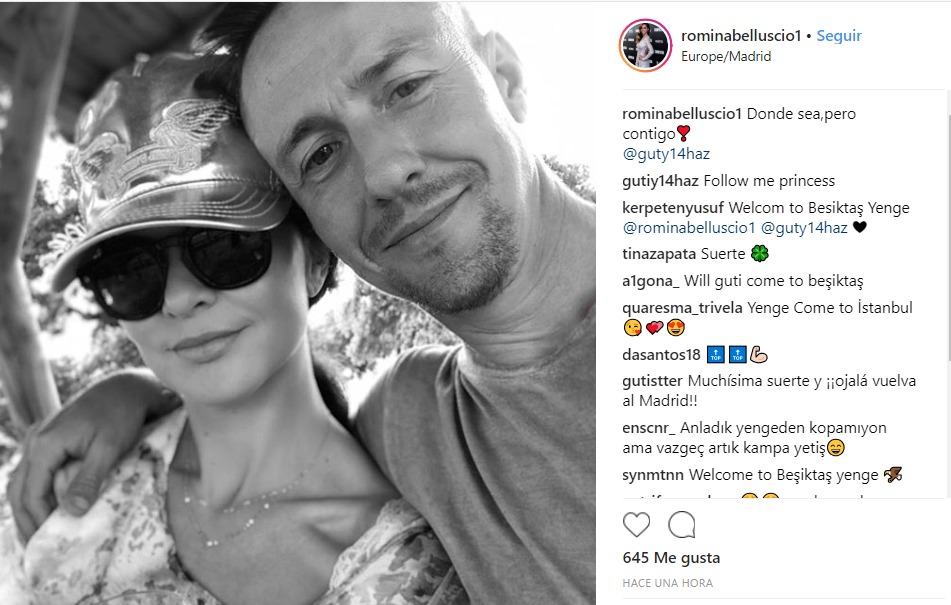951x605 pixels.
Task: Open rominabelluscio1 profile picture avatar
Action: [645, 45]
